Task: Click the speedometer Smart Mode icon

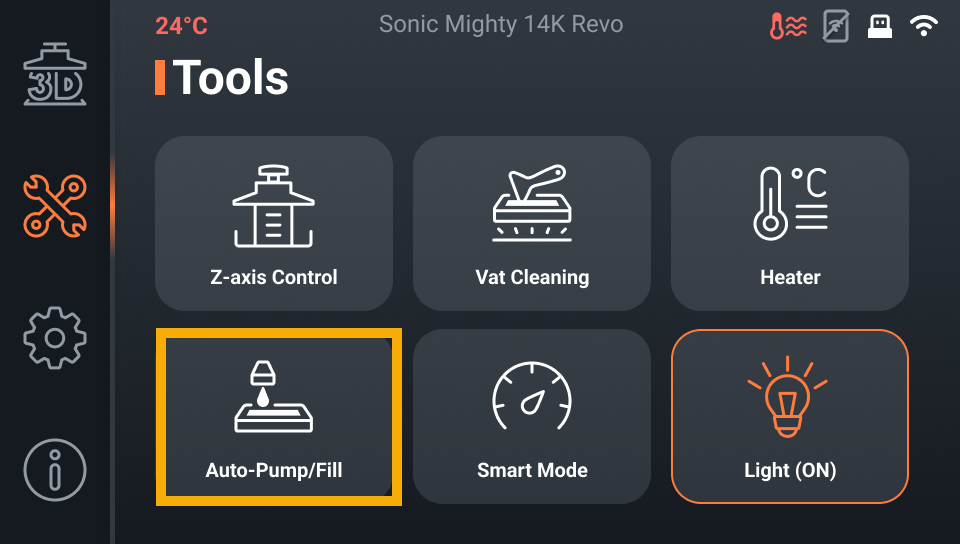Action: [531, 397]
